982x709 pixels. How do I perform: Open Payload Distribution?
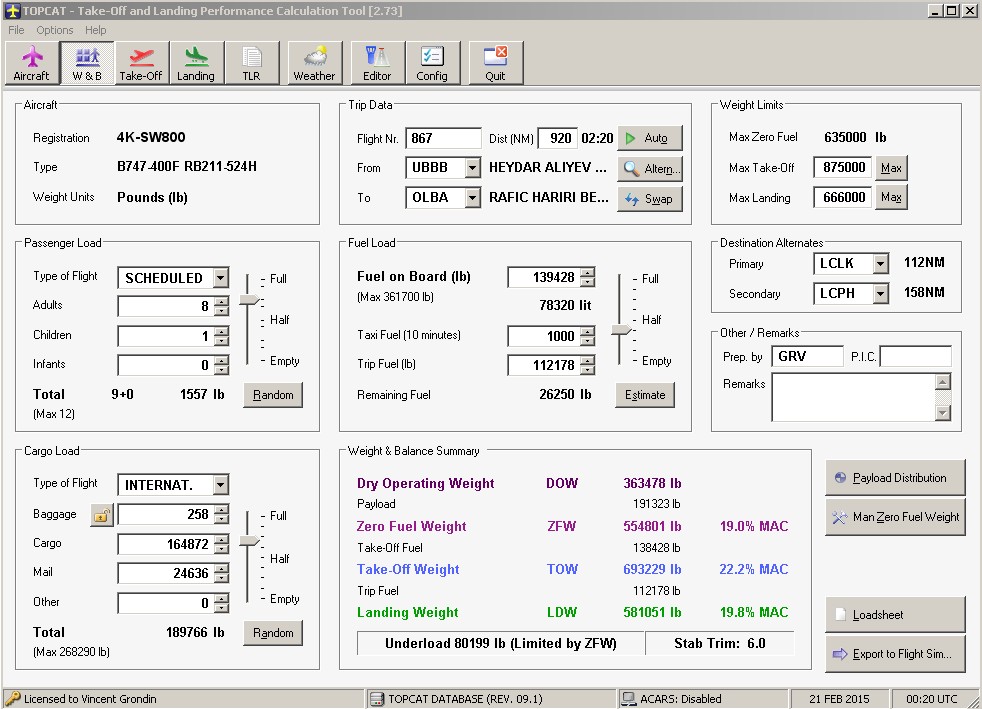[895, 478]
